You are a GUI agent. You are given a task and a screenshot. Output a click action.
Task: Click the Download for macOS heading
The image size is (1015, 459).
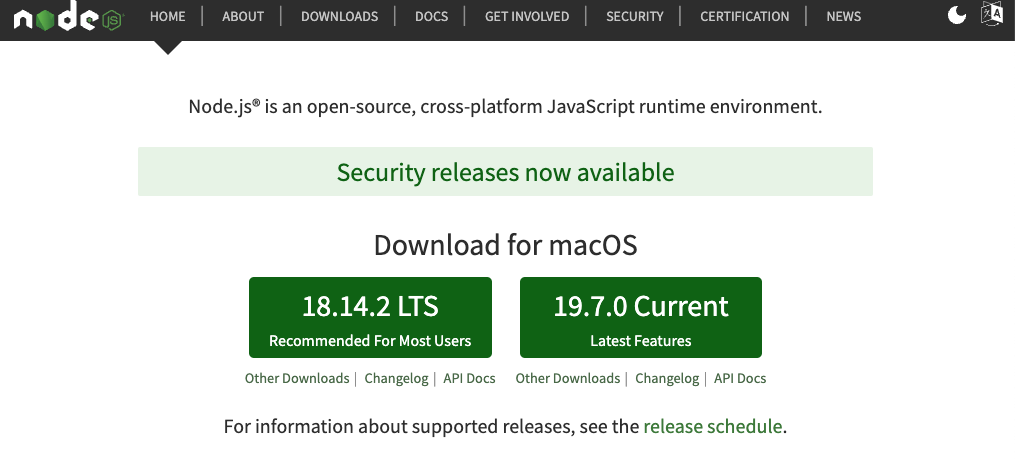click(506, 245)
